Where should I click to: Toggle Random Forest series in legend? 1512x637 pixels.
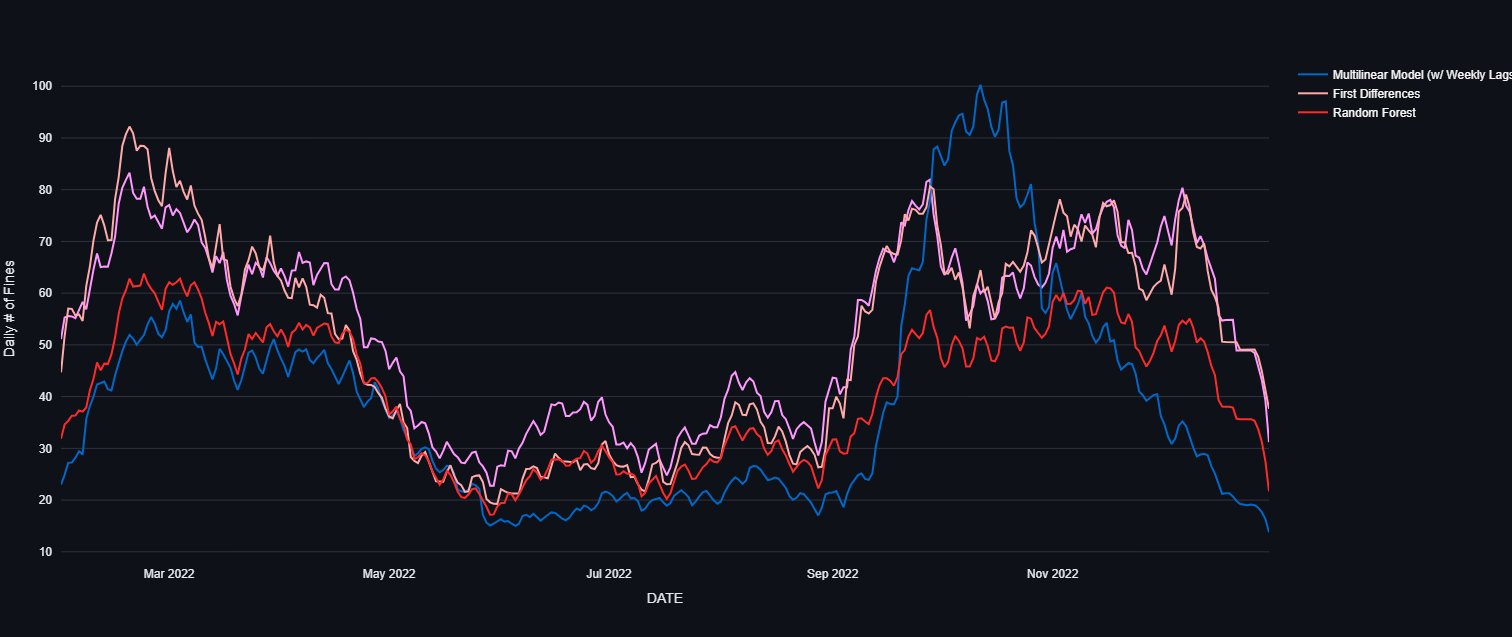click(1356, 113)
